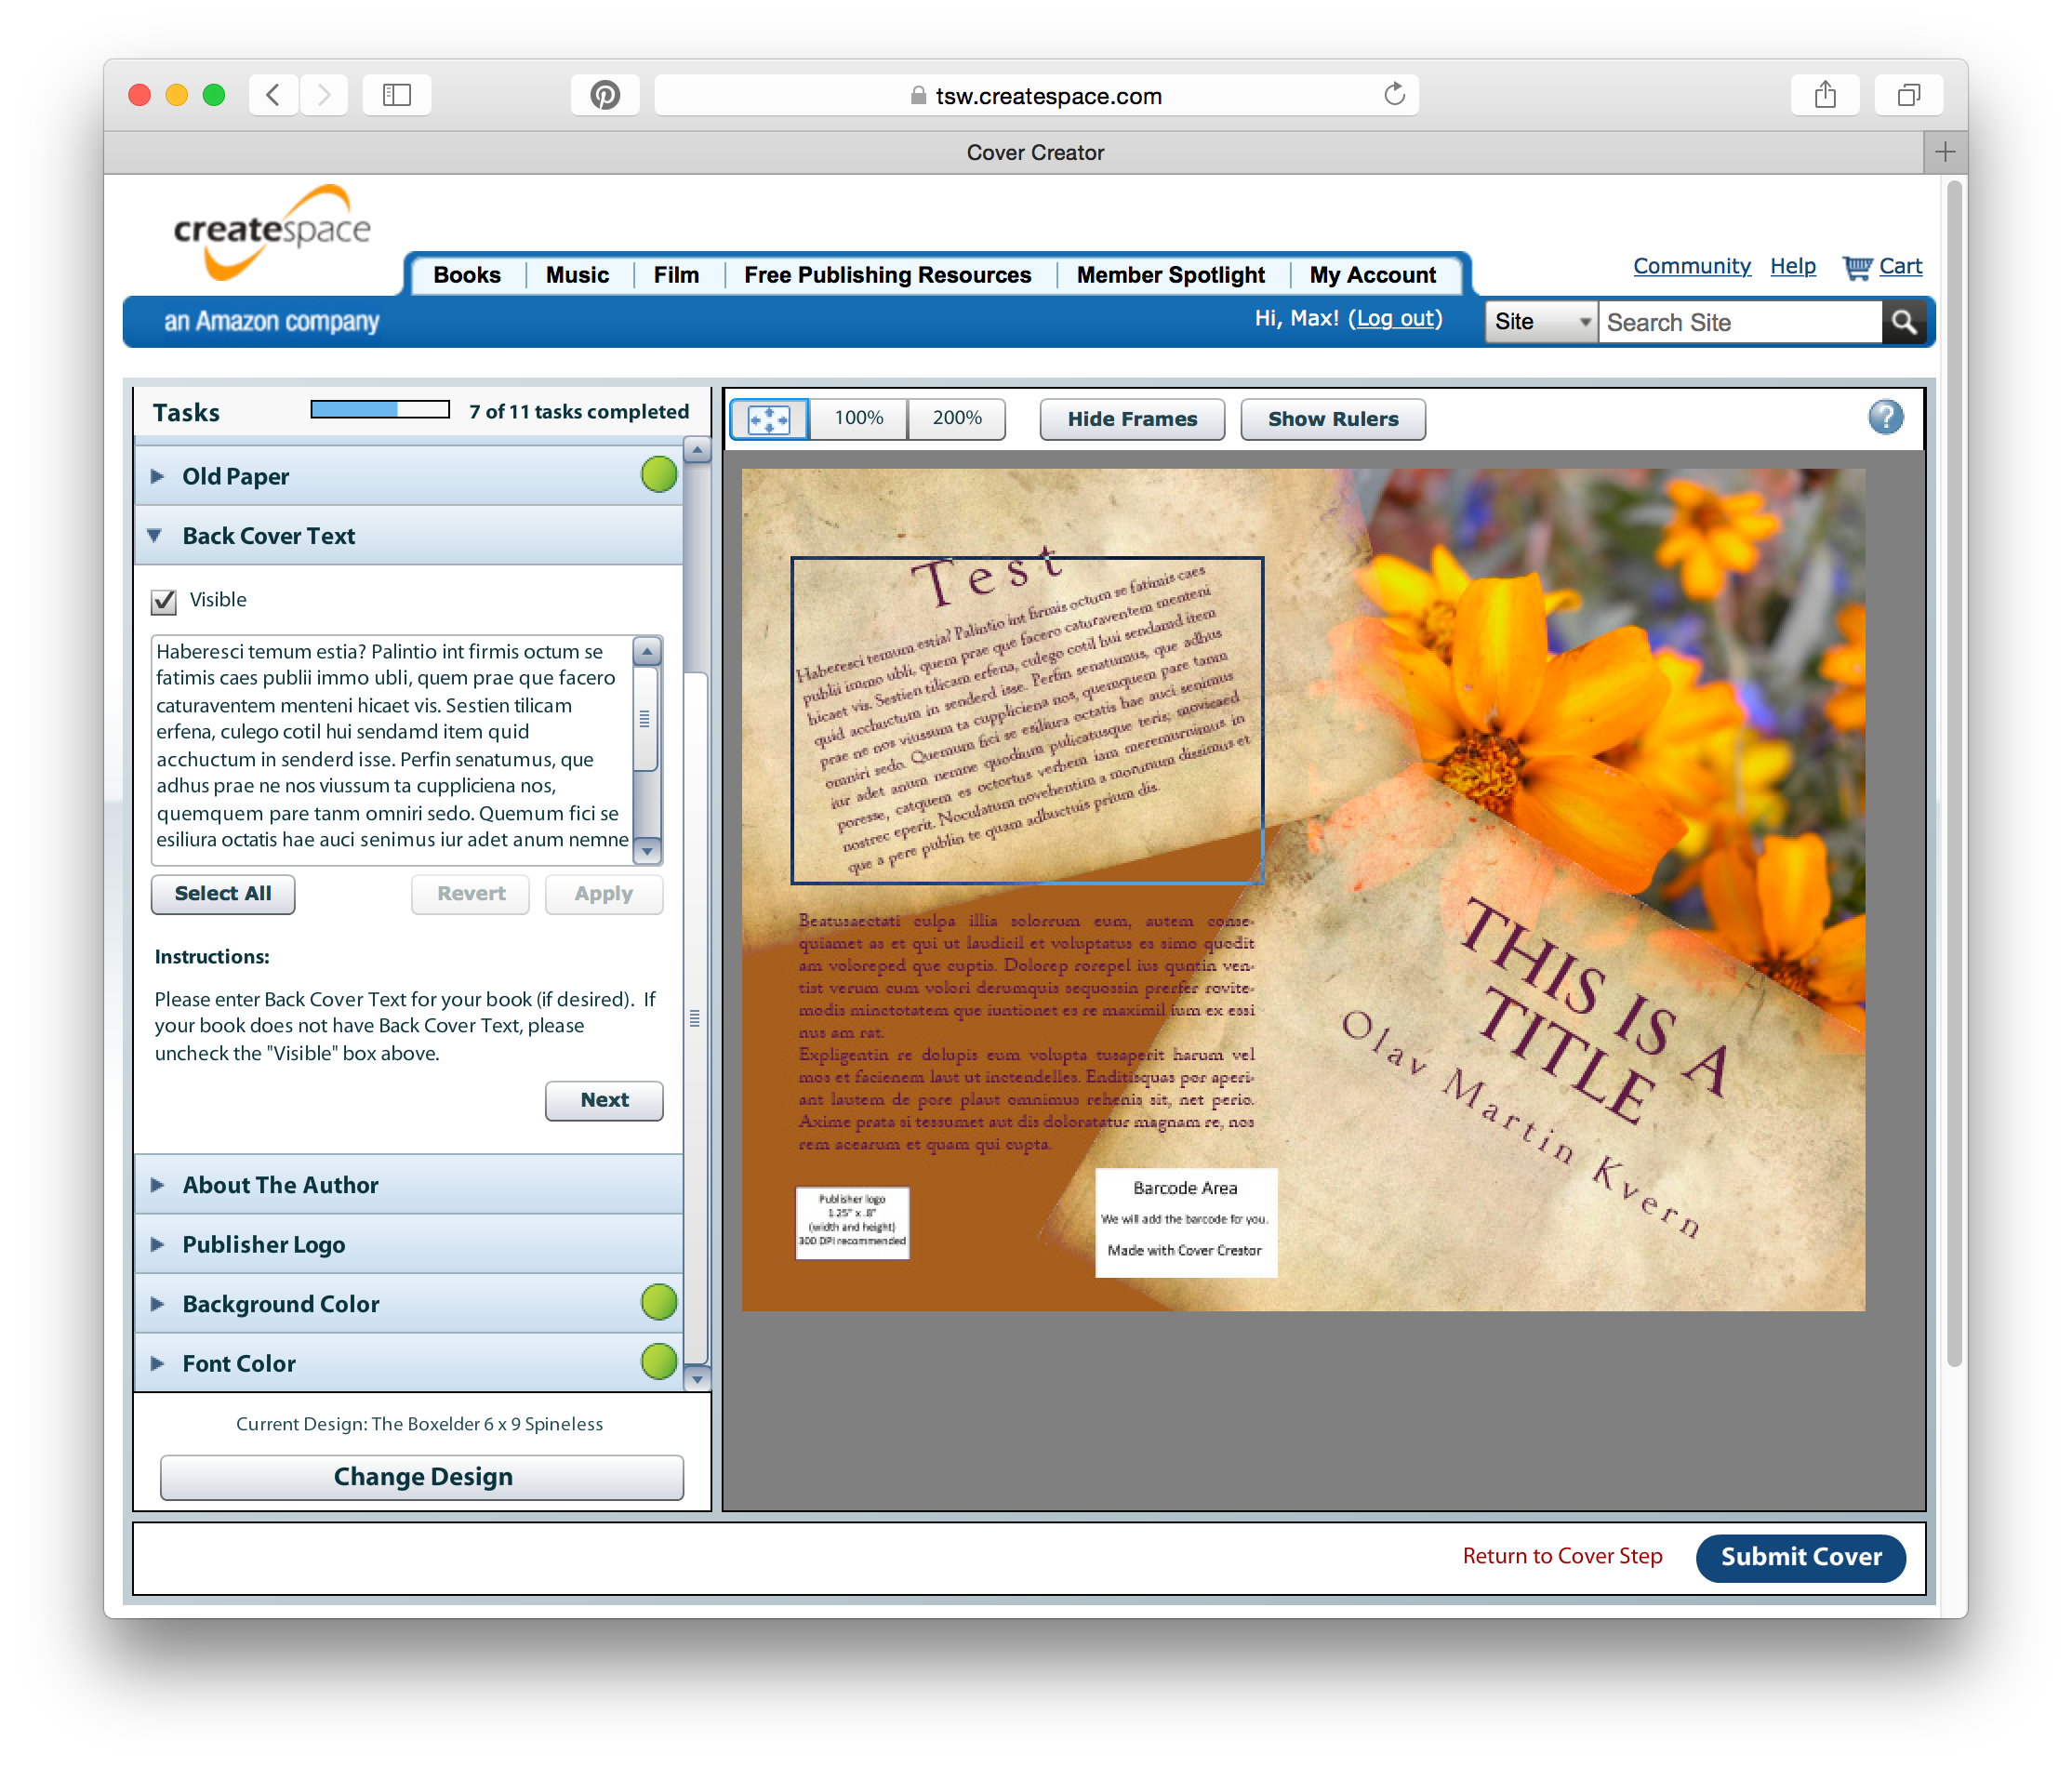The width and height of the screenshot is (2072, 1767).
Task: Click the Submit Cover button
Action: click(x=1800, y=1557)
